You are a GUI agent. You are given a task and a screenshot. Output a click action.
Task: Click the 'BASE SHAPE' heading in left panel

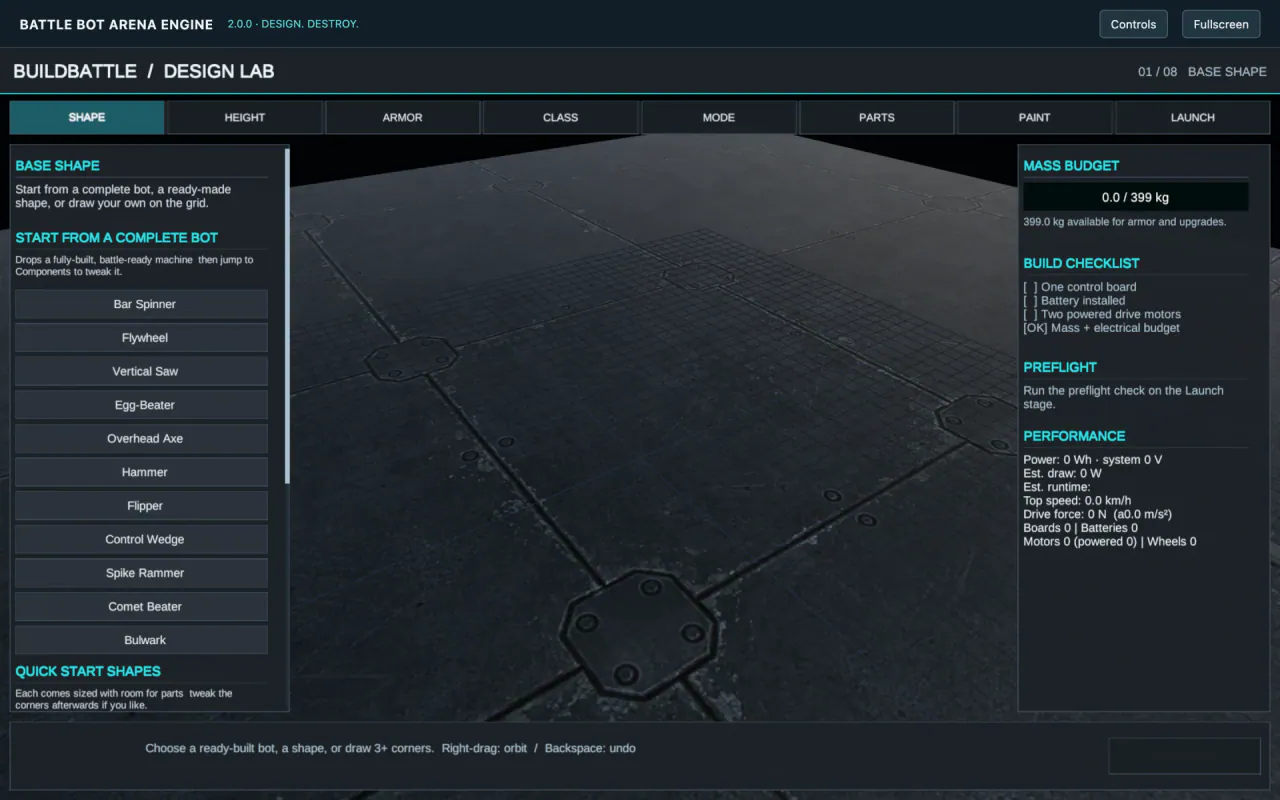[x=57, y=166]
